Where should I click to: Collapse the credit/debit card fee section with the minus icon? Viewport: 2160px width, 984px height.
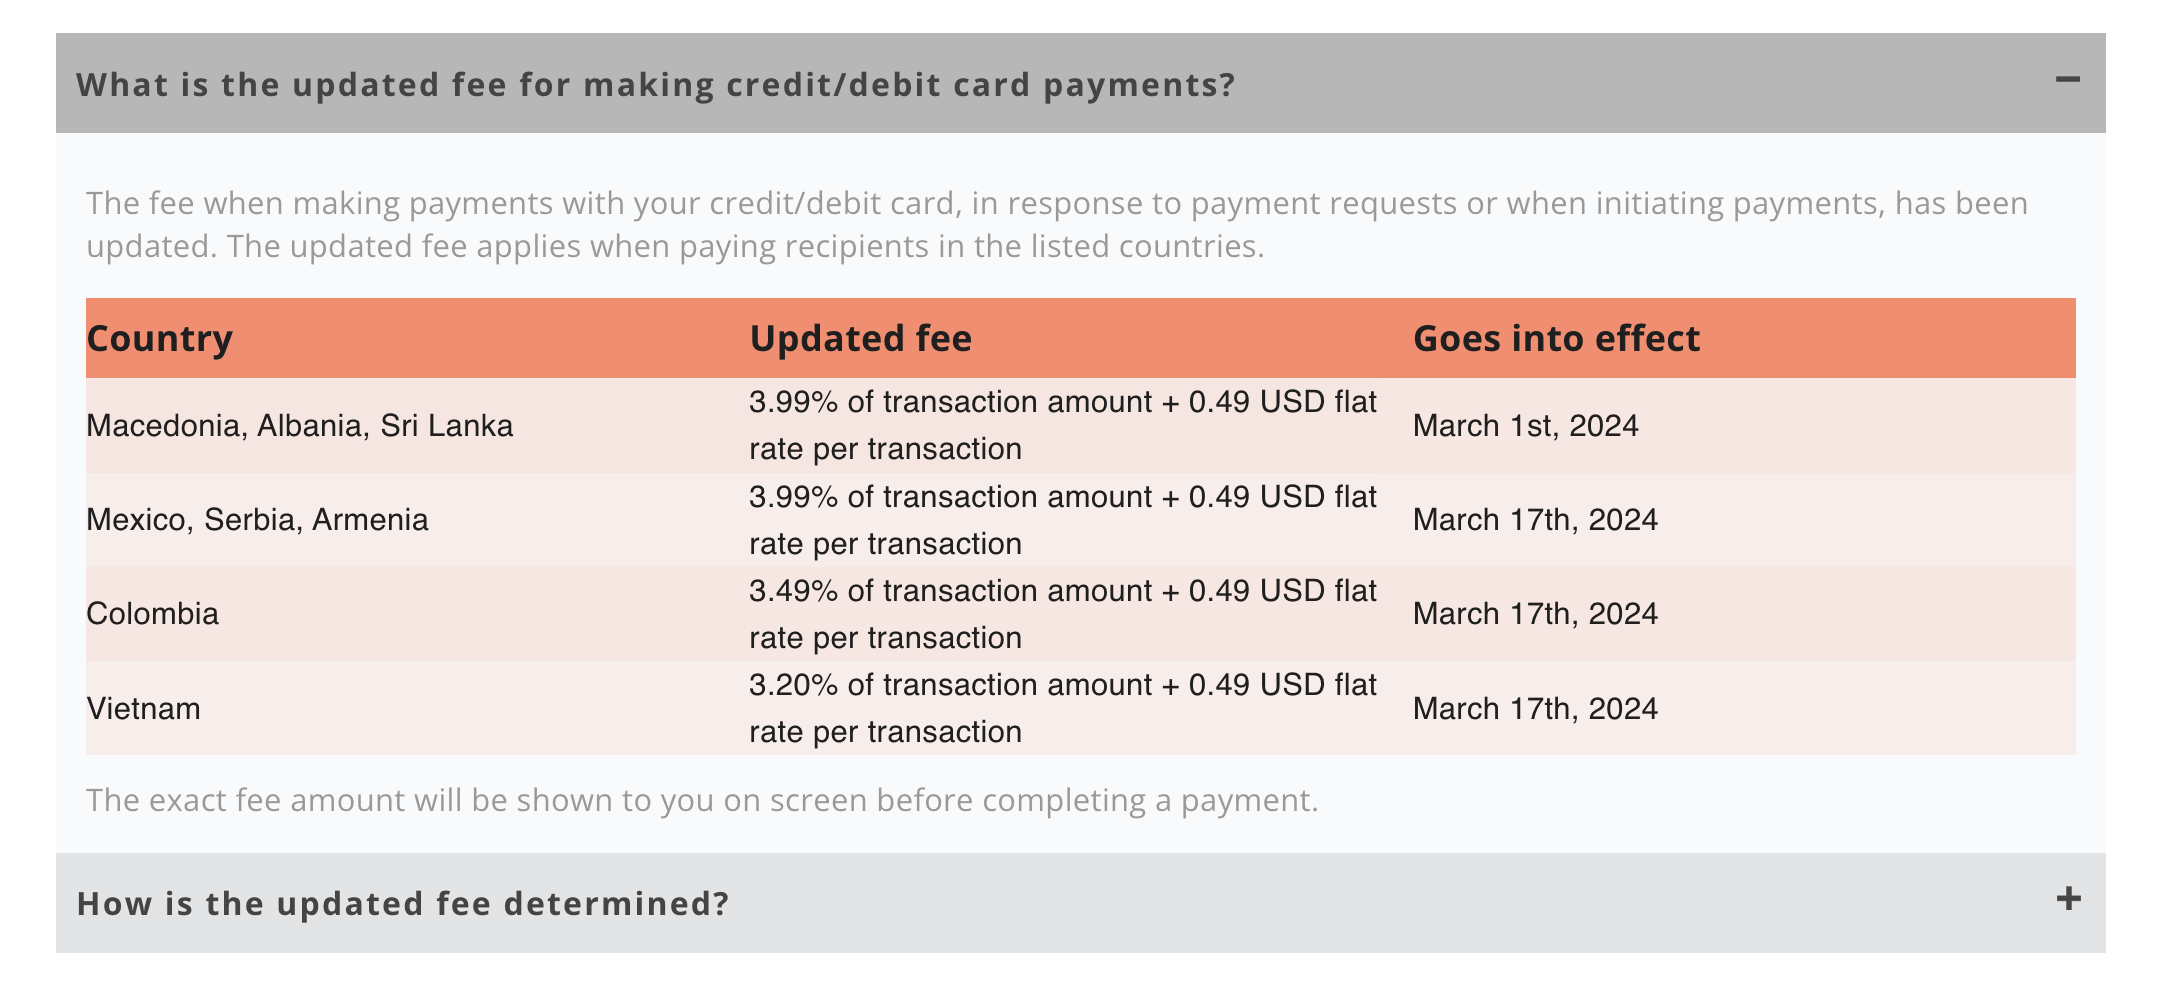(2068, 79)
